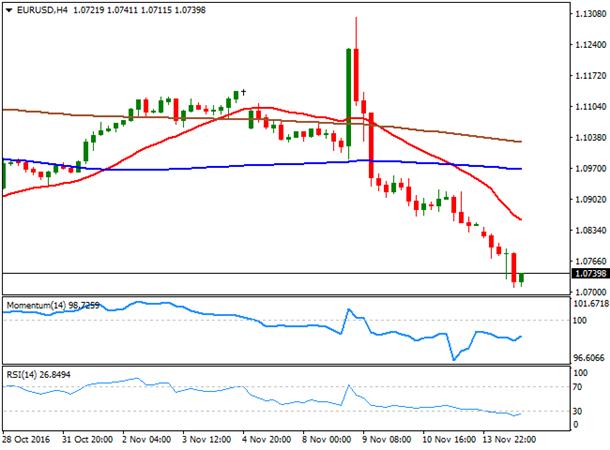The image size is (610, 450).
Task: Click the 2 Nov 04:00 time label
Action: (x=146, y=439)
